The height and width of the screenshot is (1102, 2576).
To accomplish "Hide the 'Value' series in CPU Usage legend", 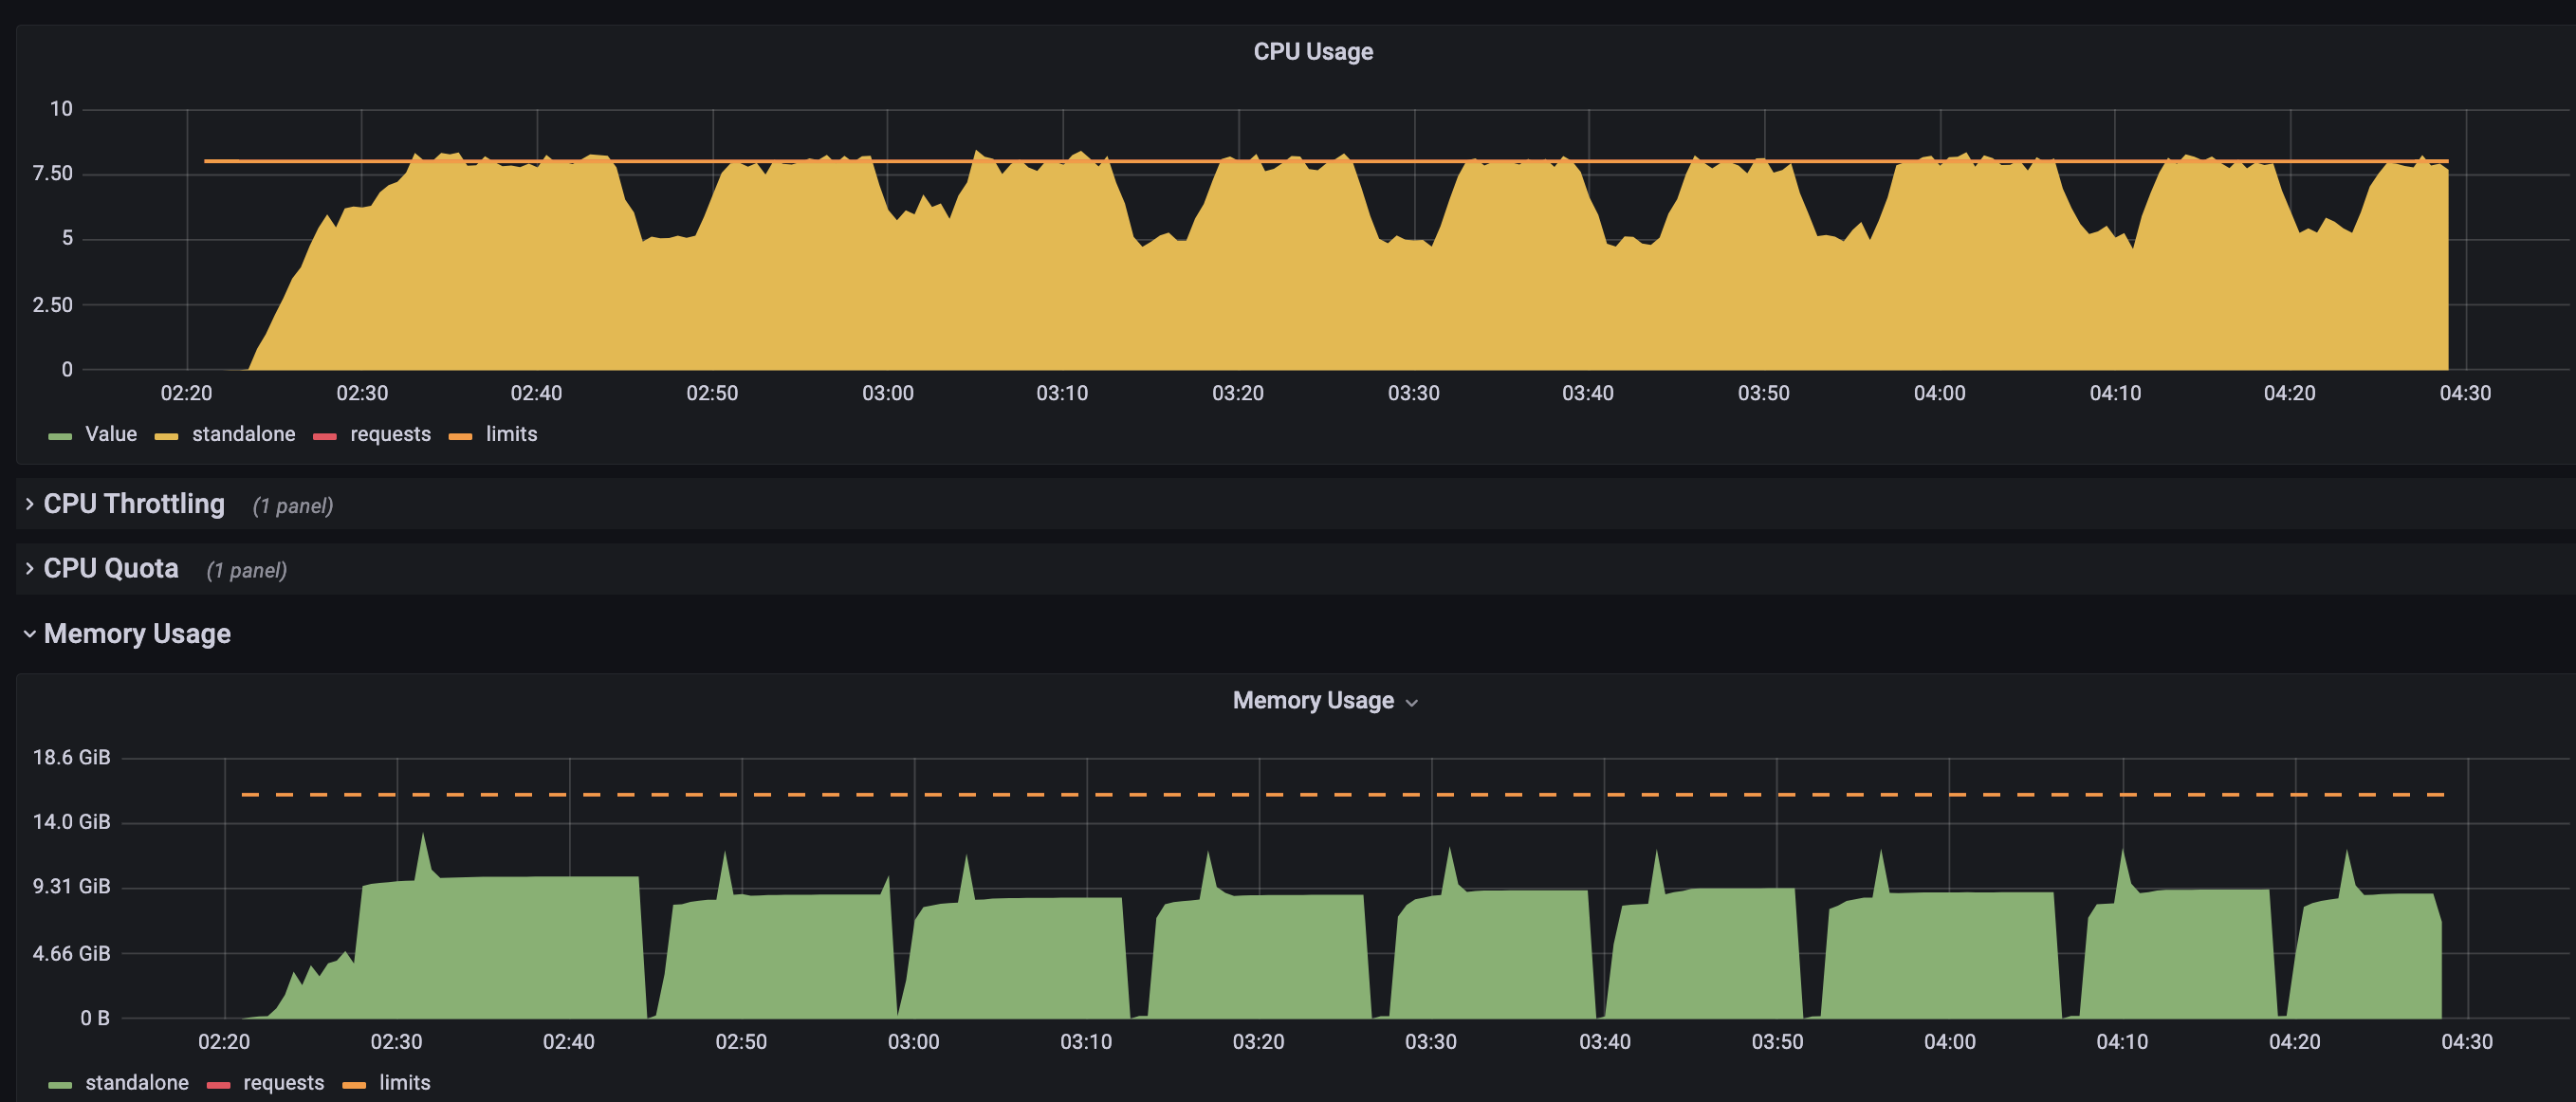I will 110,434.
